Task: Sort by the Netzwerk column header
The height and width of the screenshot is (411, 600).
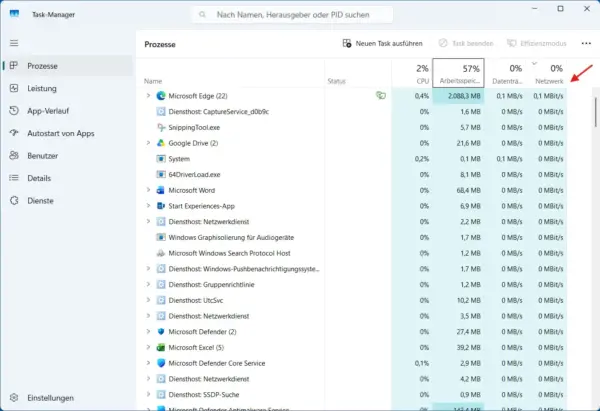Action: pos(546,73)
